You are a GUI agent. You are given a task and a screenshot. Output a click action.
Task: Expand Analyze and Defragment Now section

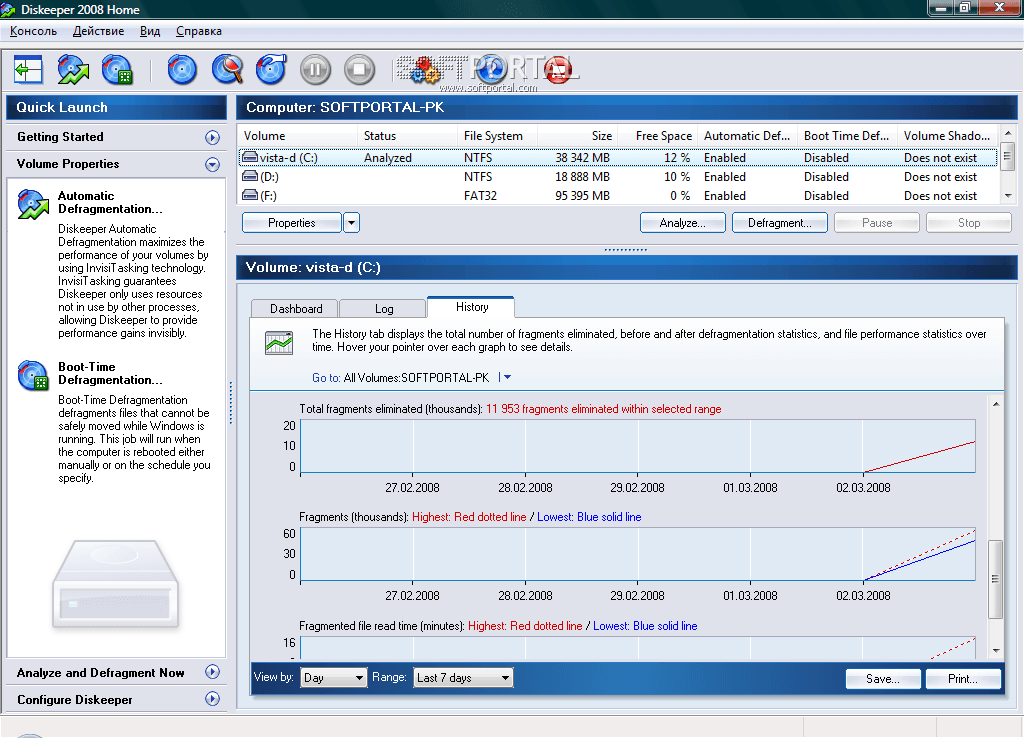click(212, 673)
